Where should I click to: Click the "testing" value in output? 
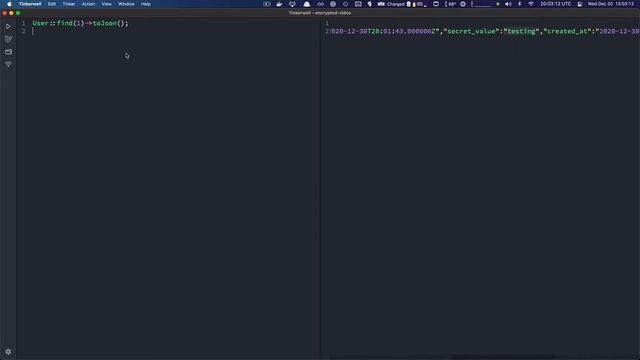pos(521,31)
